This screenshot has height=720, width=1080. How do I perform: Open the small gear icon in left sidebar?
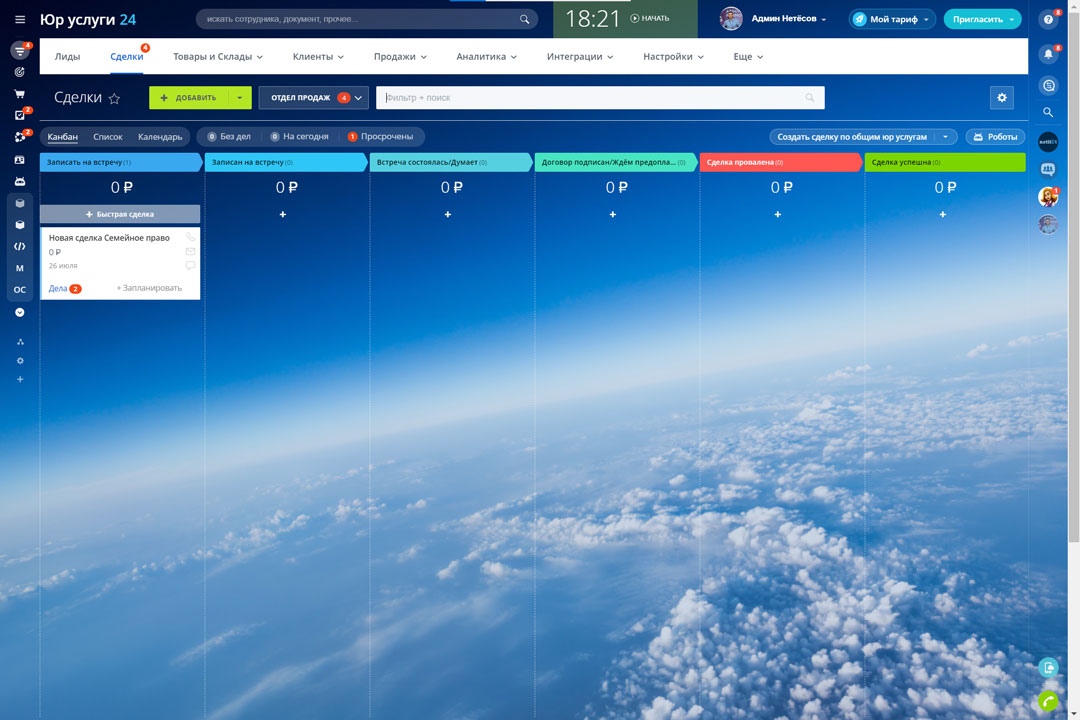tap(20, 360)
